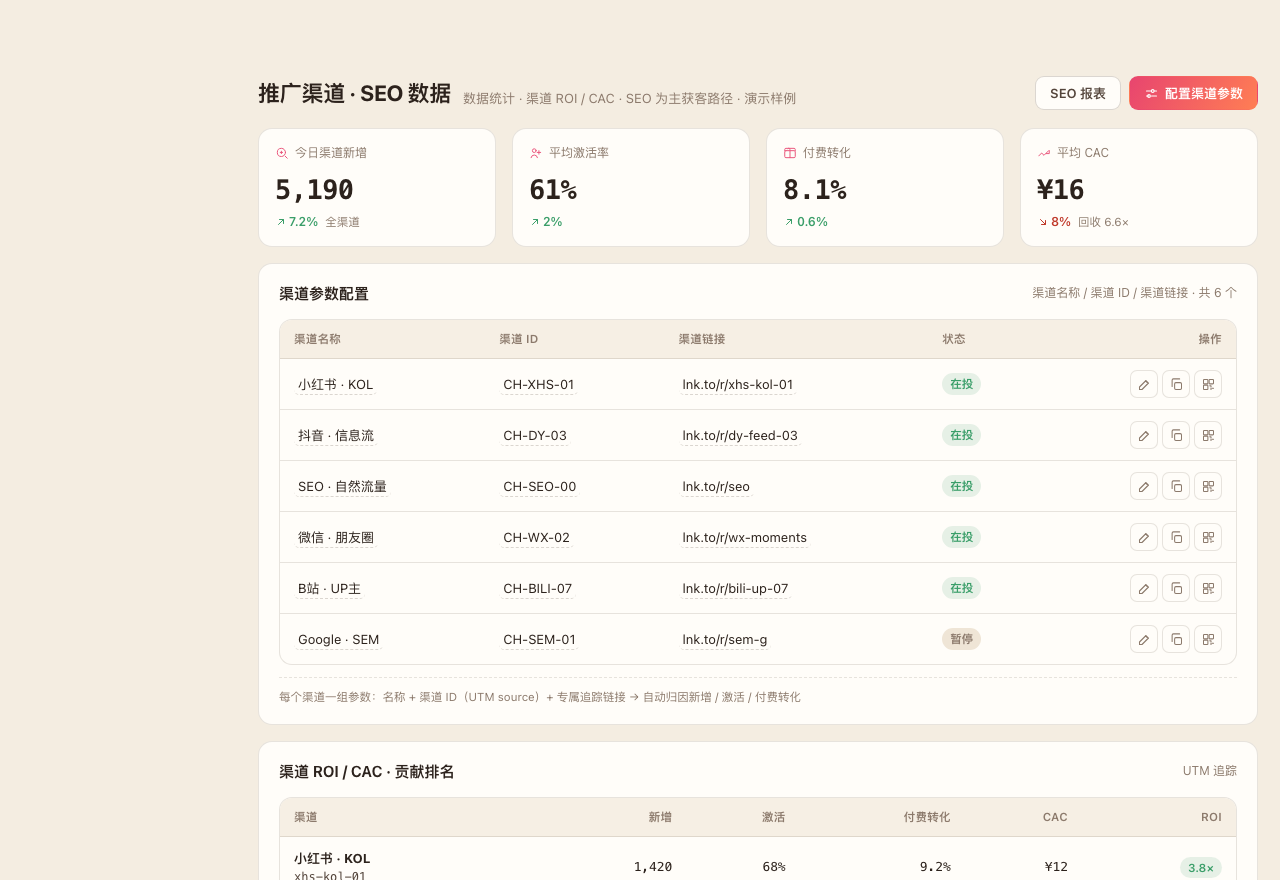The image size is (1280, 880).
Task: Edit link field lnk.to/r/xhs-kol-01
Action: coord(738,385)
